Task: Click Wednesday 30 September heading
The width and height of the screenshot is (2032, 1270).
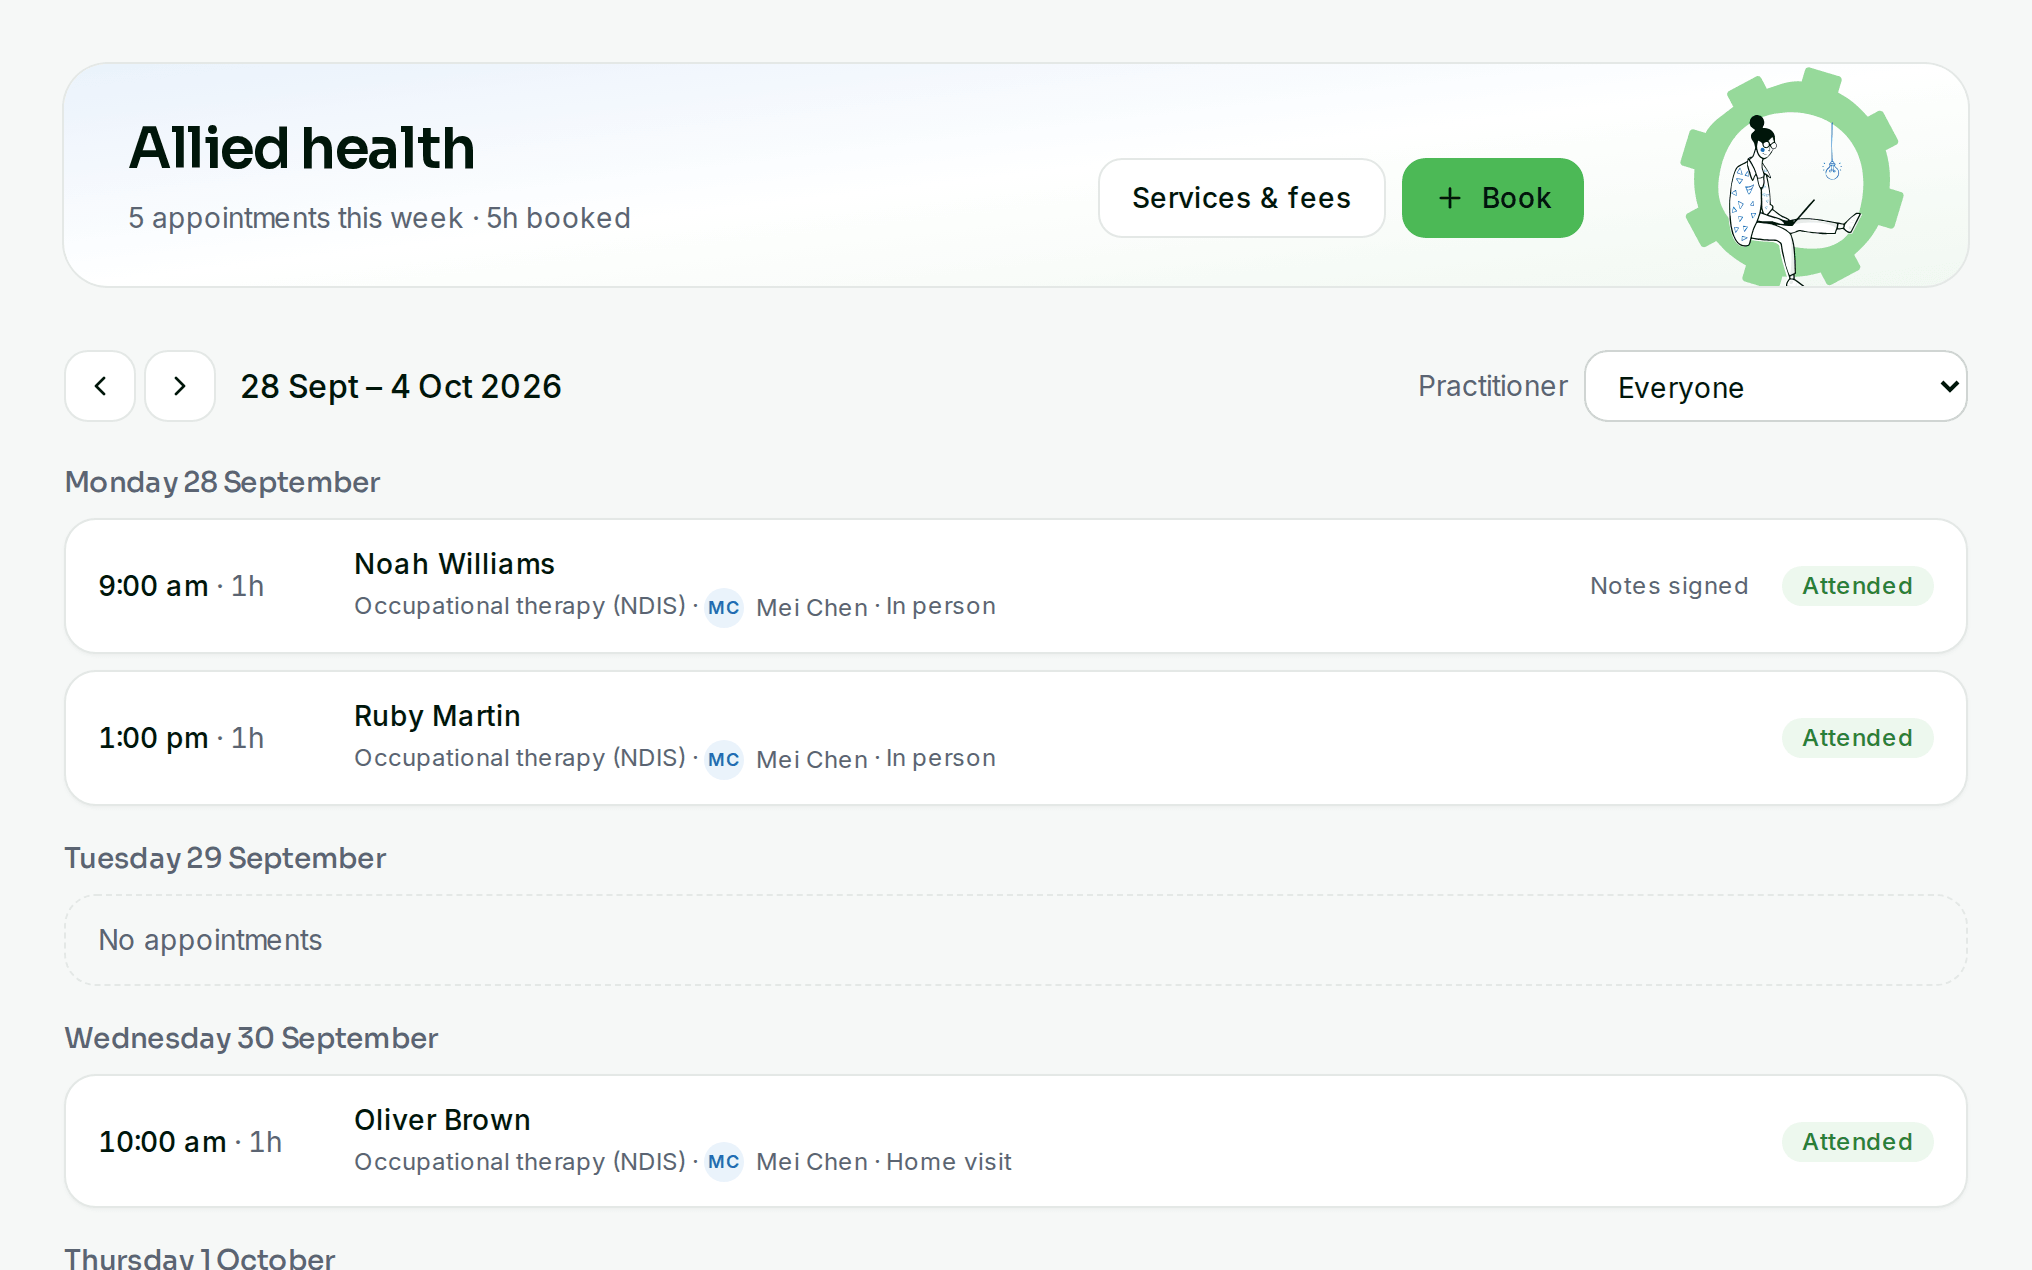Action: [x=251, y=1038]
